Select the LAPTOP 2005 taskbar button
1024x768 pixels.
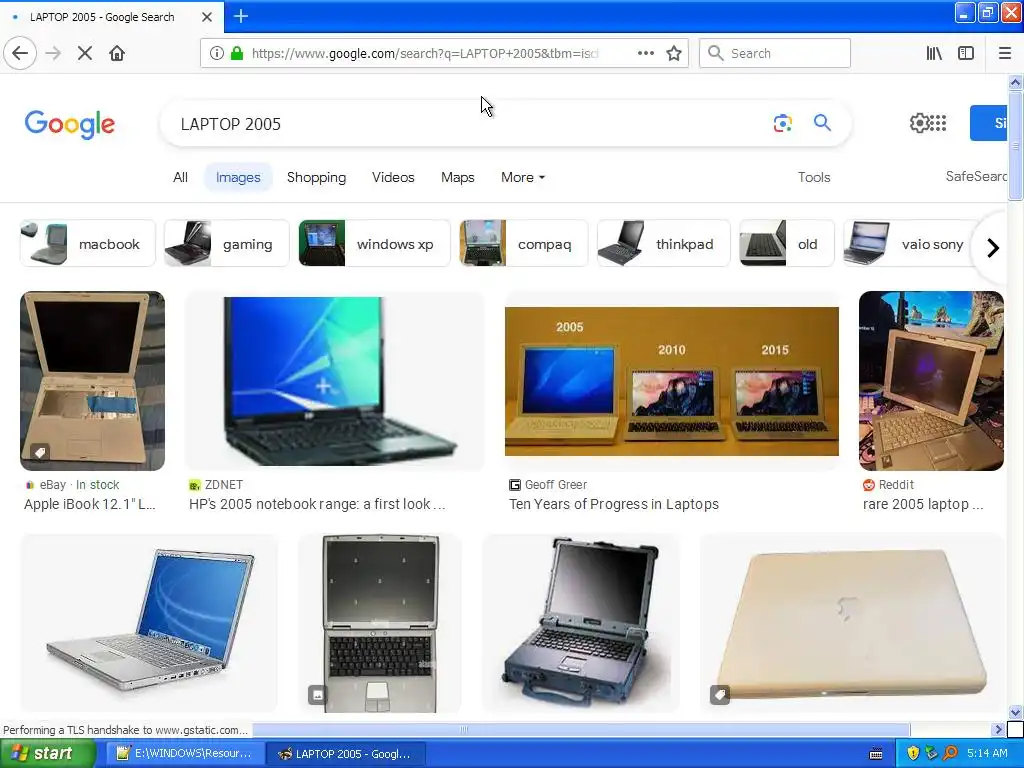pyautogui.click(x=346, y=754)
